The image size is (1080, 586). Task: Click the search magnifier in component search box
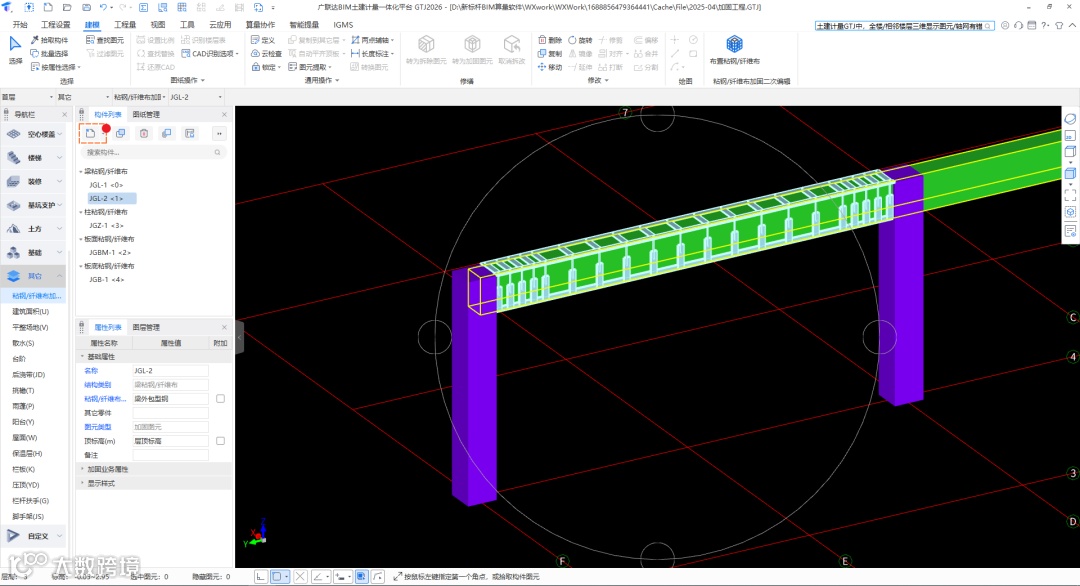tap(218, 152)
